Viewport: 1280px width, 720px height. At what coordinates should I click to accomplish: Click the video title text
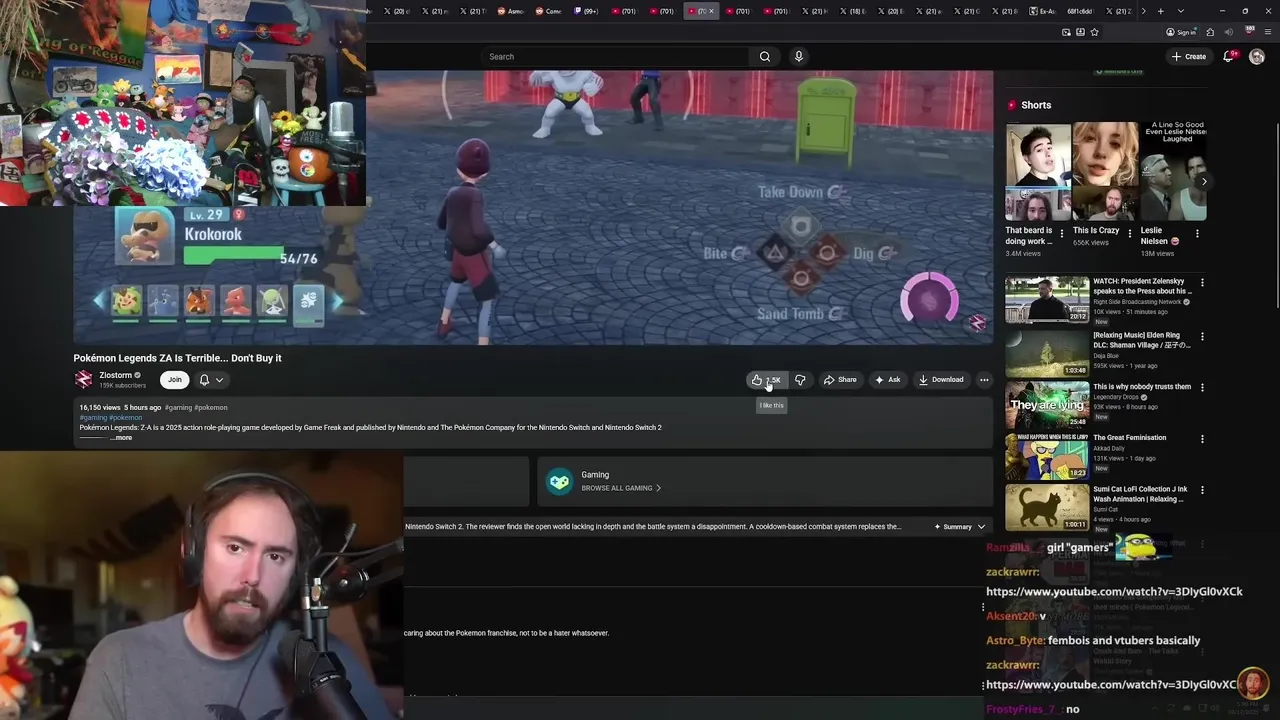click(177, 358)
